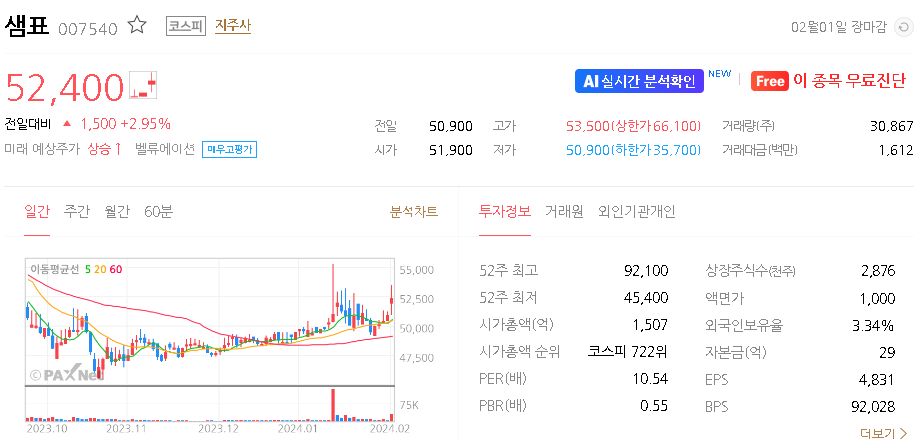This screenshot has height=448, width=914.
Task: Open AI 실시간 분석확인 button
Action: coord(639,81)
